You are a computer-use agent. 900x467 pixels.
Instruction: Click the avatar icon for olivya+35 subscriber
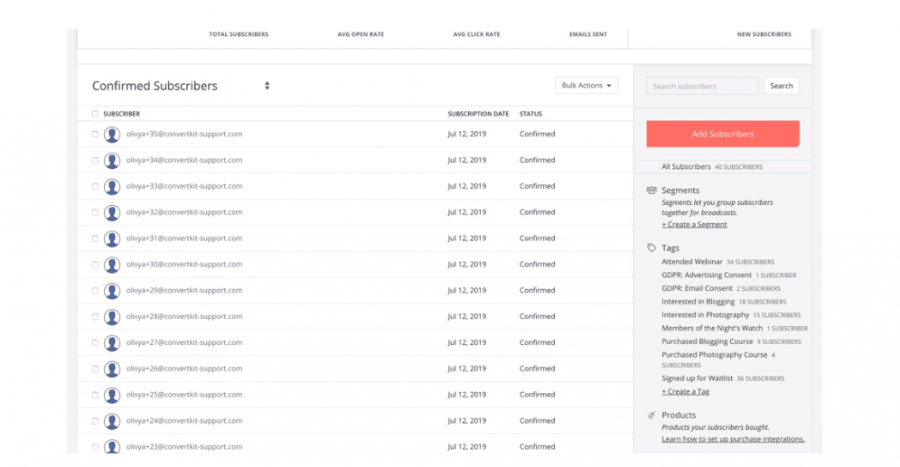click(112, 135)
